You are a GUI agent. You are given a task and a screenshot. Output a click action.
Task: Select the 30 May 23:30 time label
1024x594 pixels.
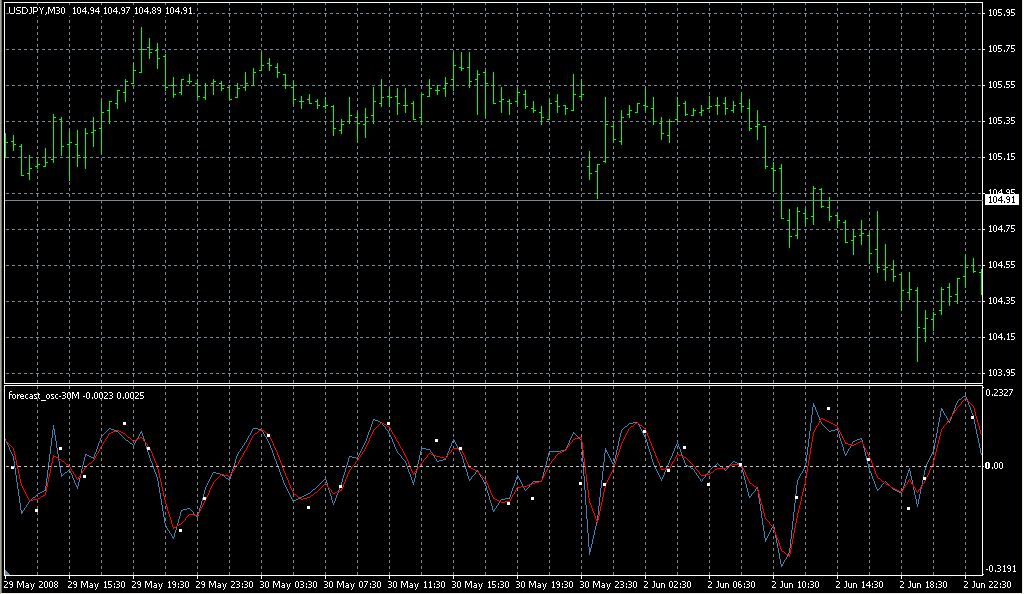[x=610, y=584]
